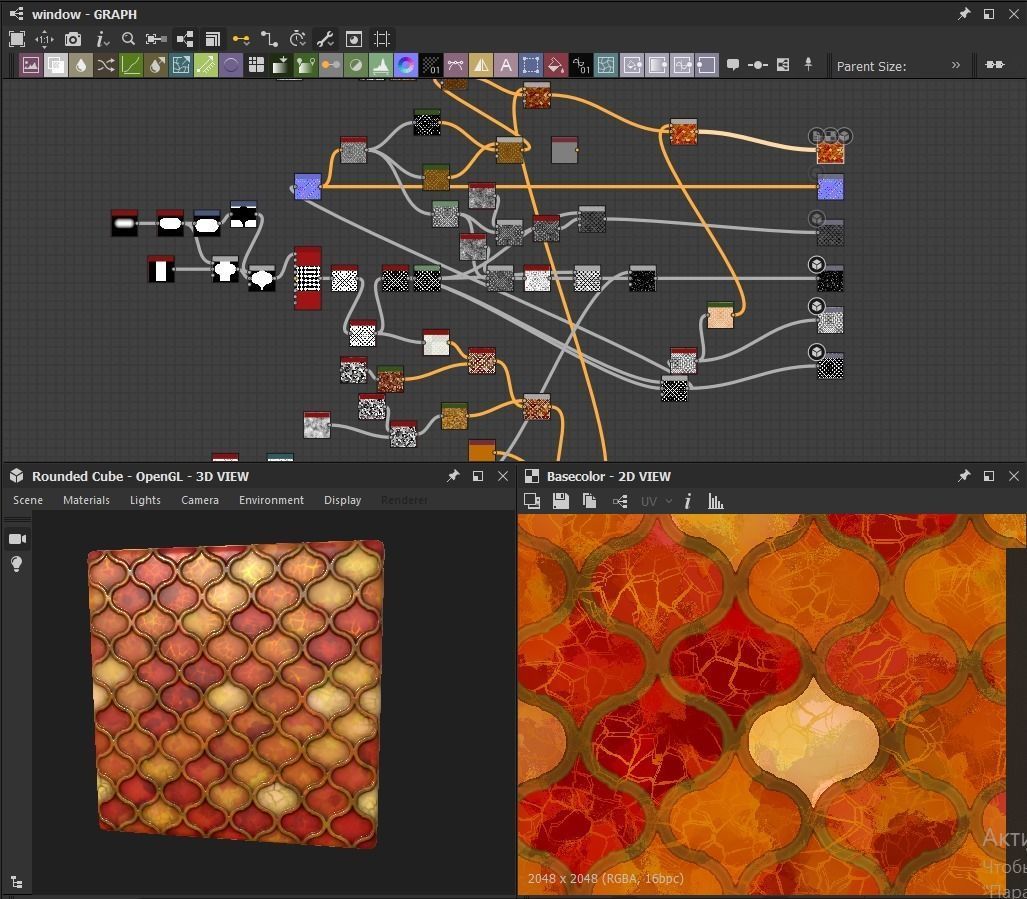The width and height of the screenshot is (1027, 899).
Task: Toggle the light bulb in the 3D view sidebar
Action: [x=16, y=564]
